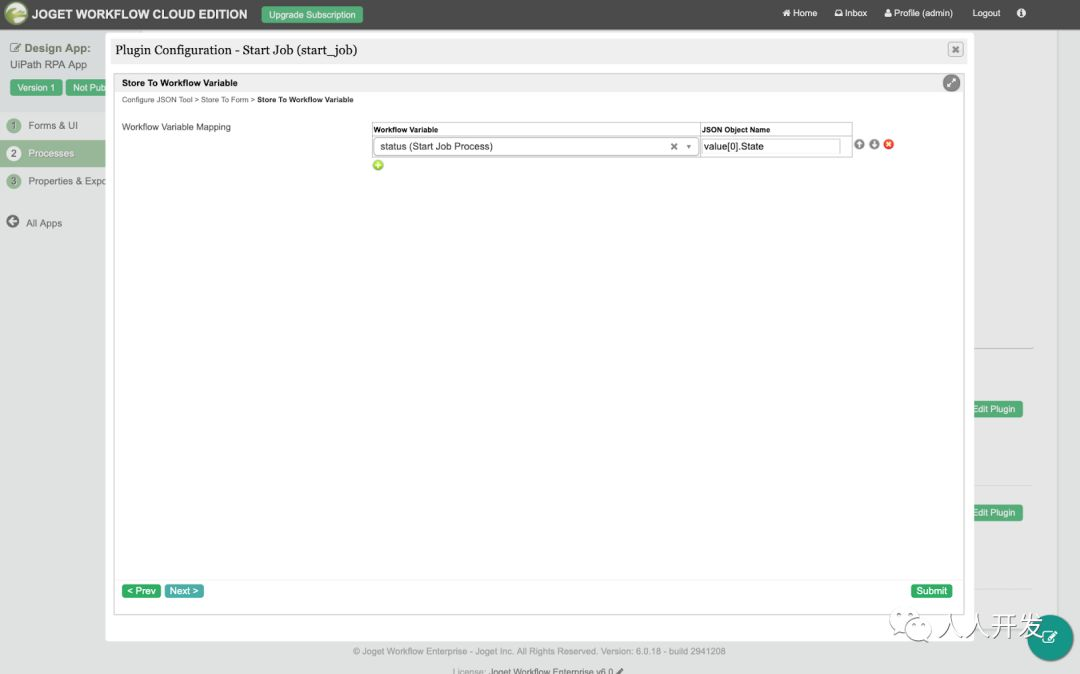Add a new mapping row with green plus

click(378, 165)
